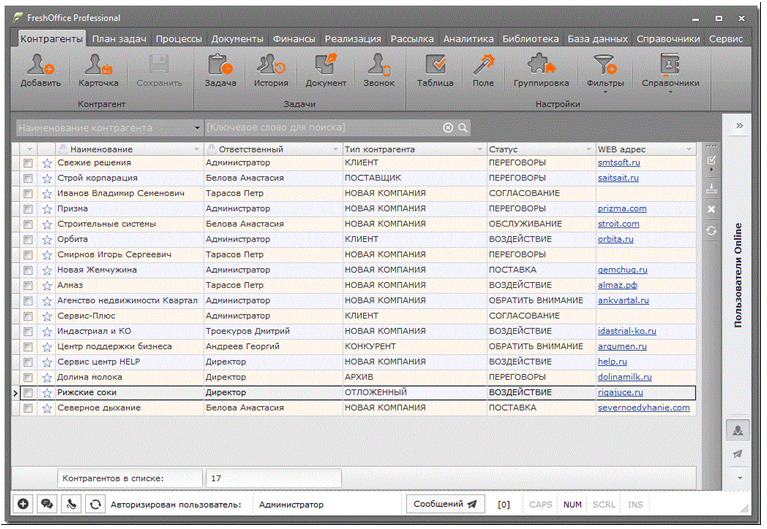Viewport: 767px width, 529px height.
Task: Open the История history icon
Action: pos(271,66)
